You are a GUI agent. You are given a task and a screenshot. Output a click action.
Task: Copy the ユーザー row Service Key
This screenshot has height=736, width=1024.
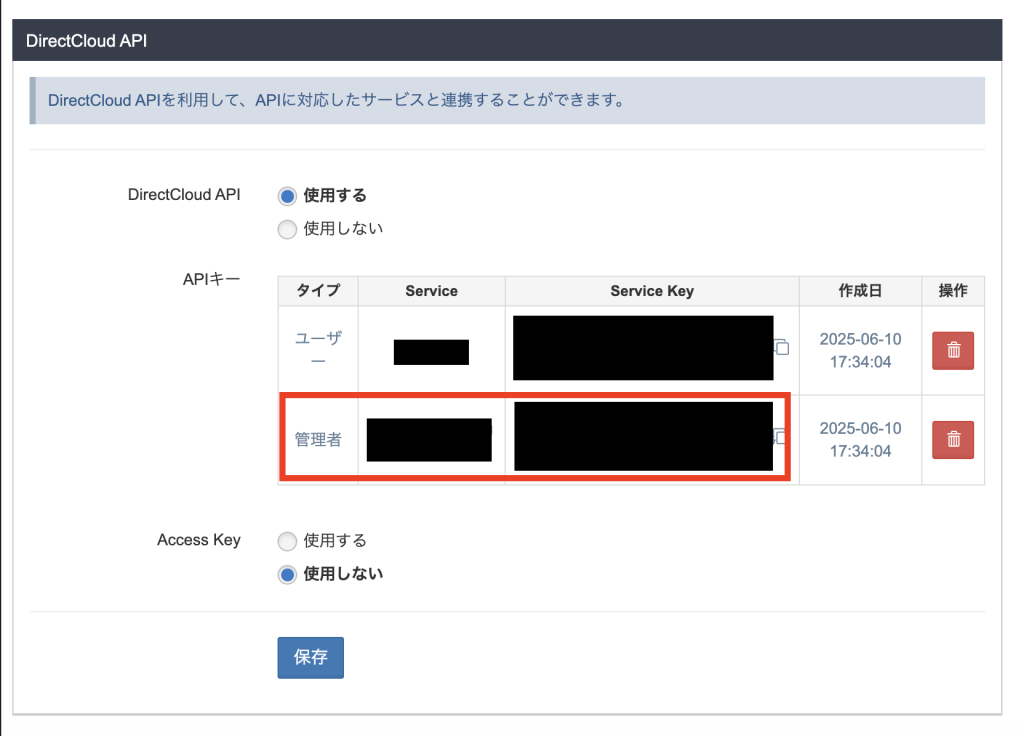click(782, 348)
